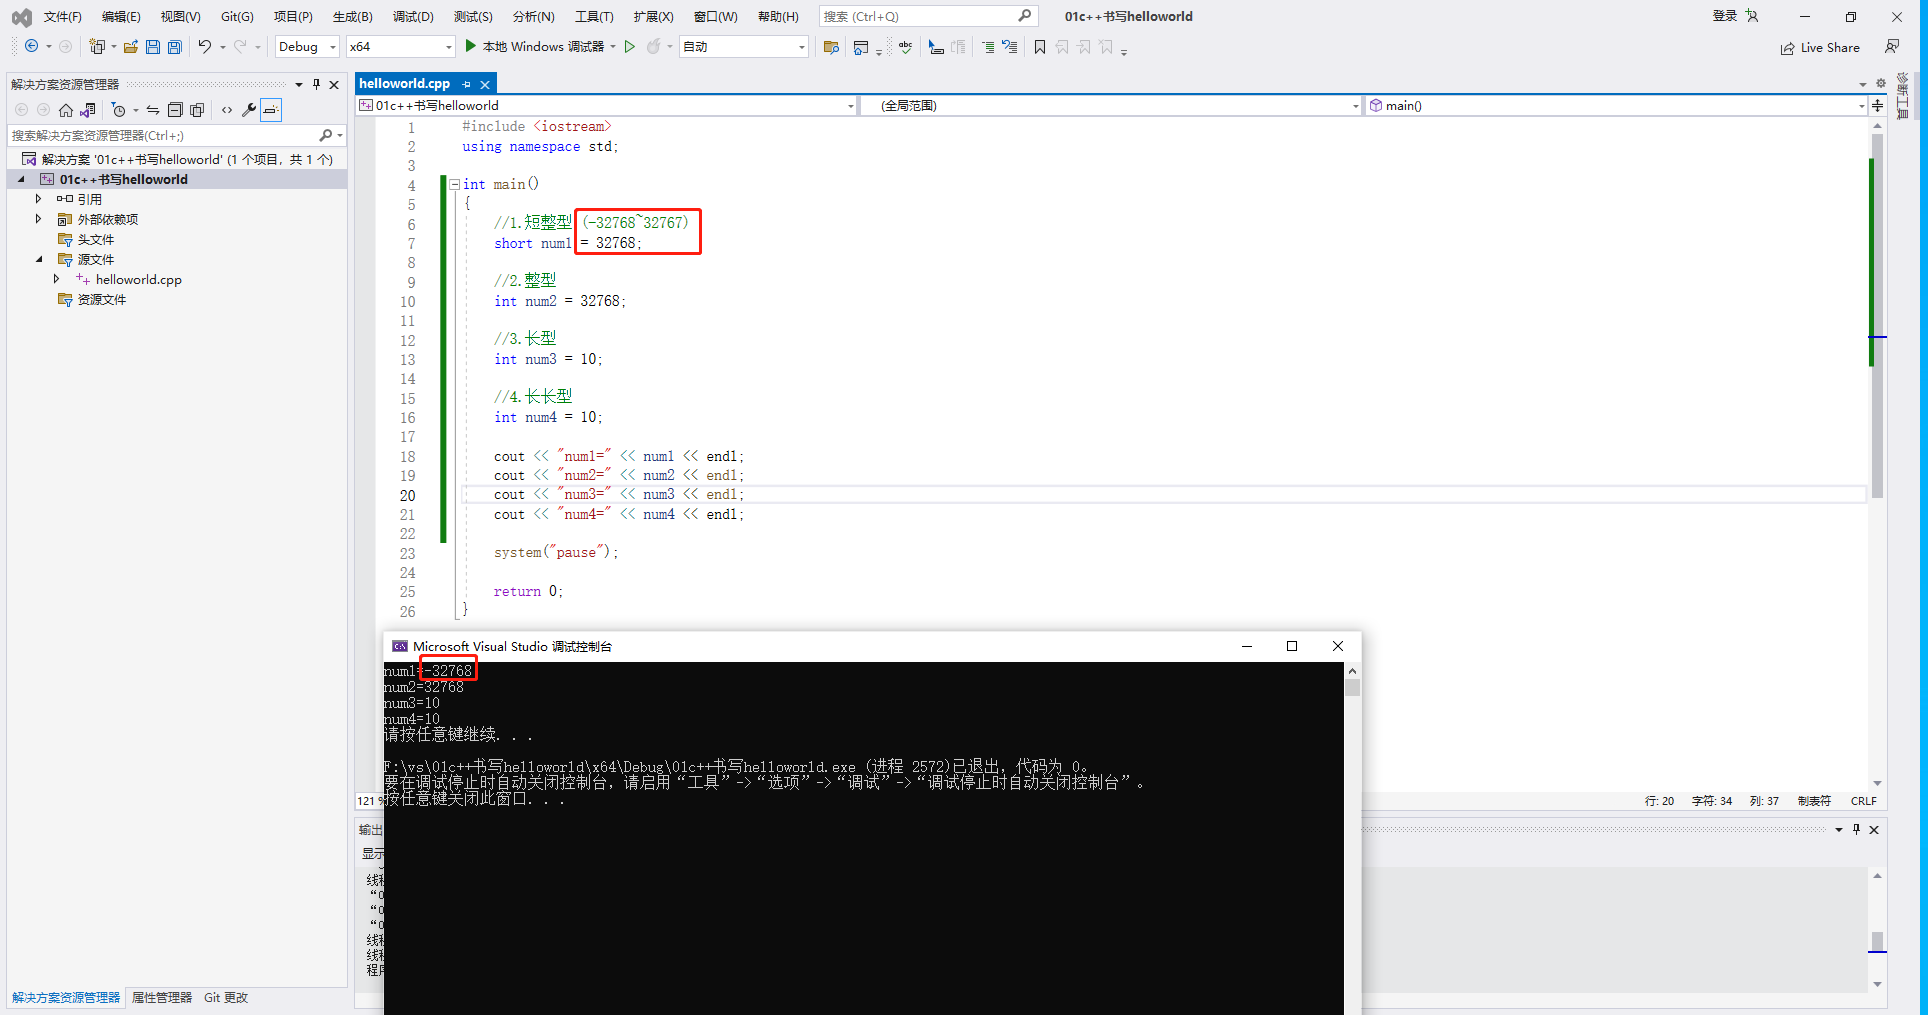1928x1015 pixels.
Task: Select helloworld.cpp in Solution Explorer
Action: click(x=139, y=279)
